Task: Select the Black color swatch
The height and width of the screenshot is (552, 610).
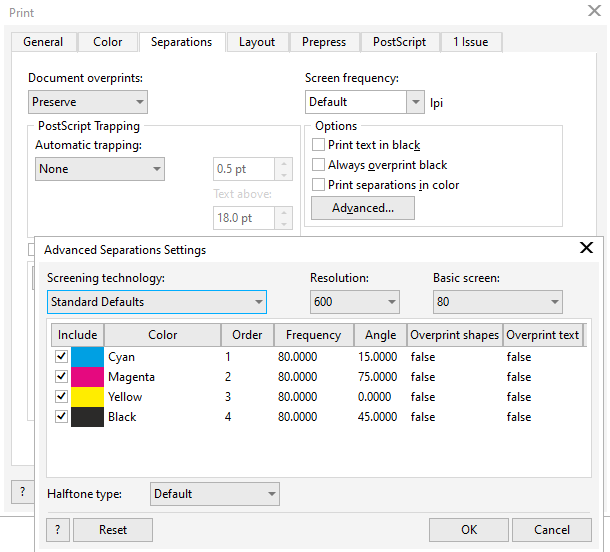Action: 87,417
